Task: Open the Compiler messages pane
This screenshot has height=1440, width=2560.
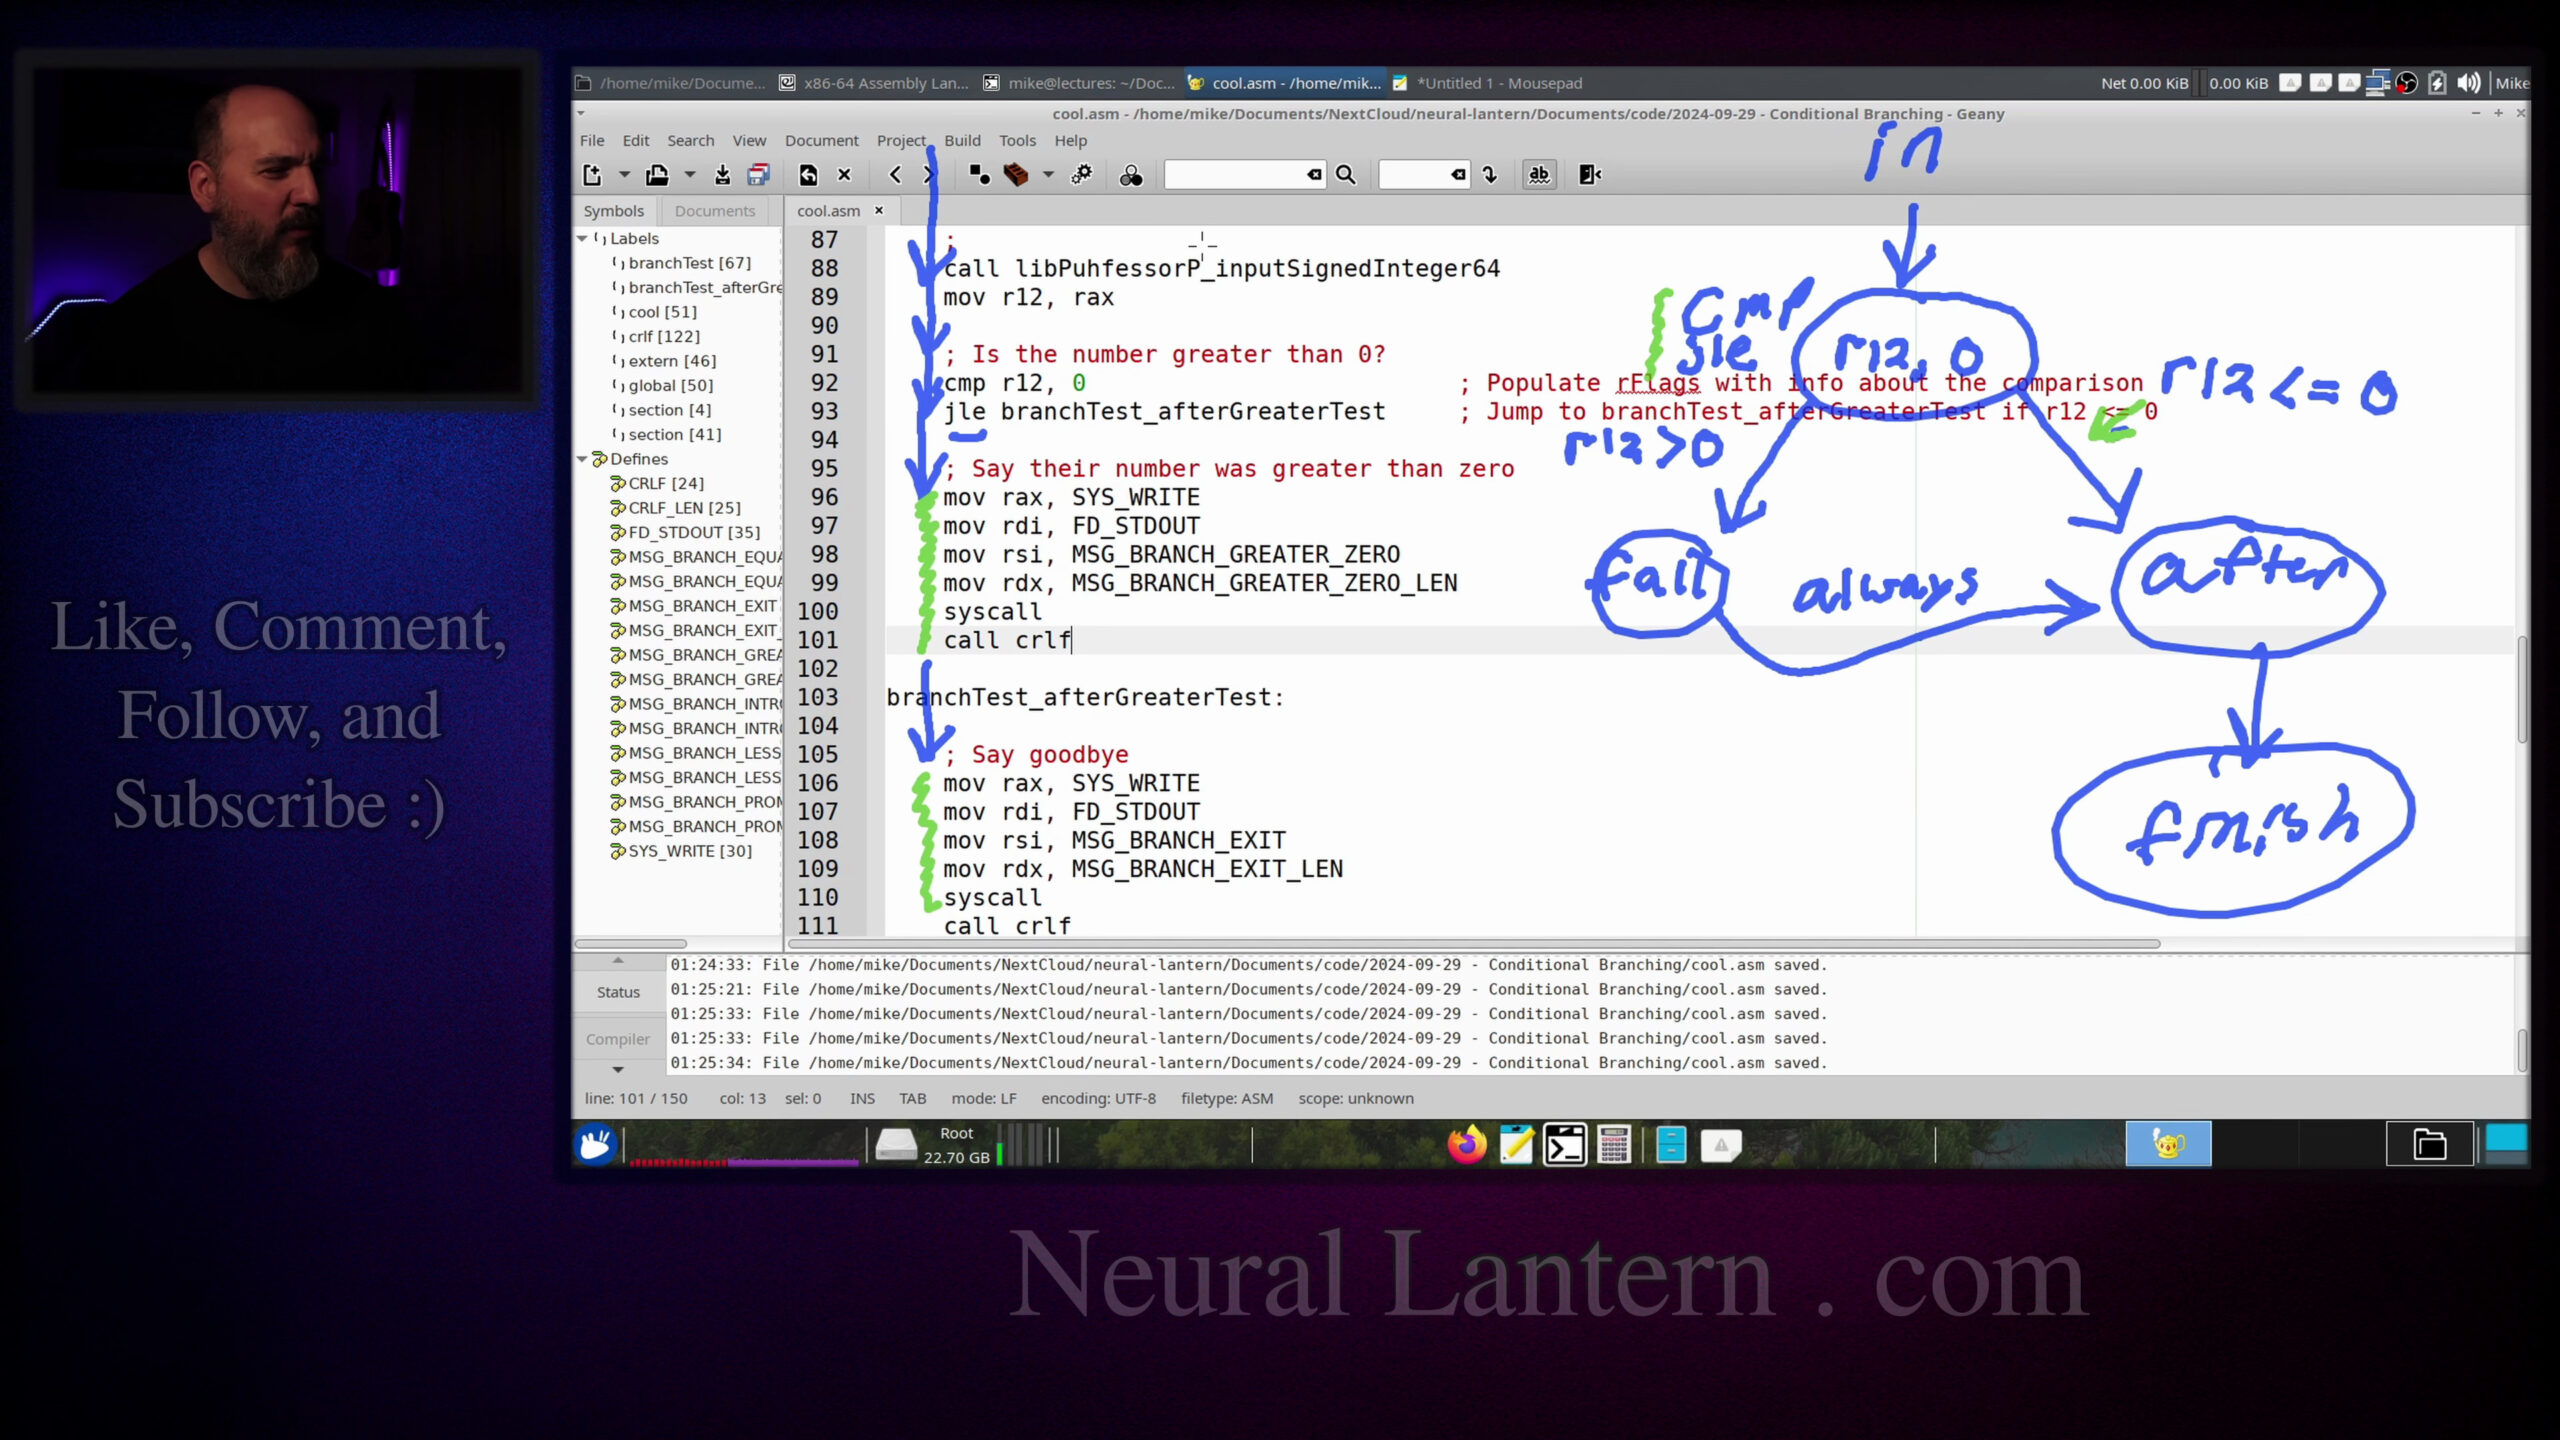Action: (x=617, y=1039)
